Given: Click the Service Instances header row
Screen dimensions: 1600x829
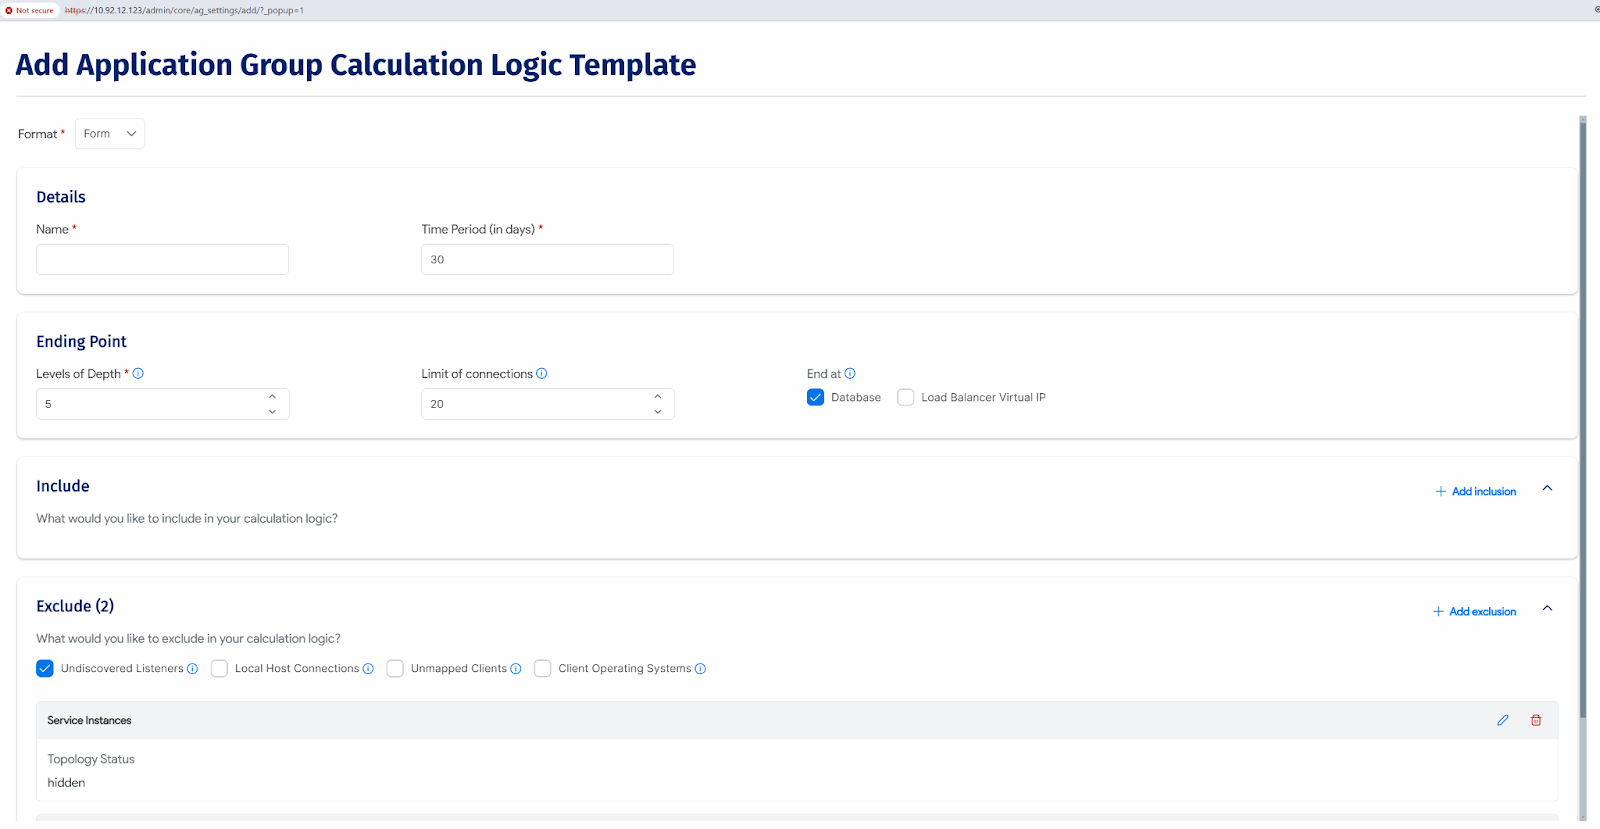Looking at the screenshot, I should click(797, 720).
